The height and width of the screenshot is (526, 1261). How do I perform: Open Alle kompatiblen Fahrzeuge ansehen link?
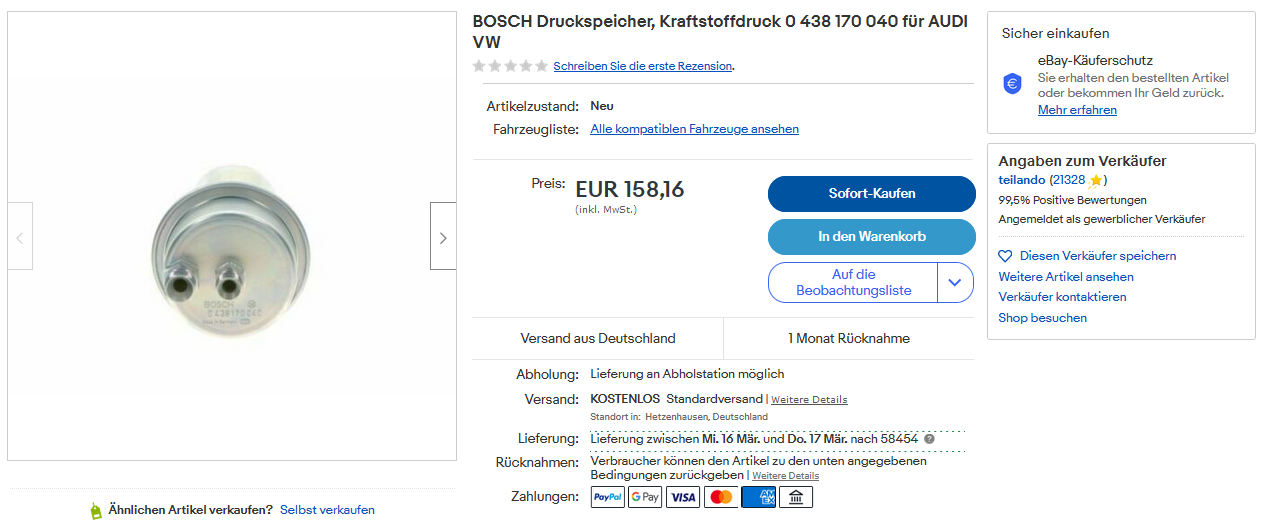pos(695,129)
